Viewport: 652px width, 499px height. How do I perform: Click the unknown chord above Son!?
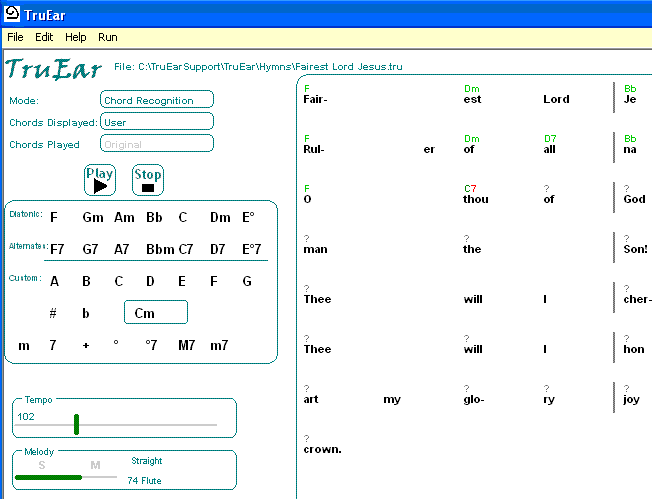[x=627, y=238]
